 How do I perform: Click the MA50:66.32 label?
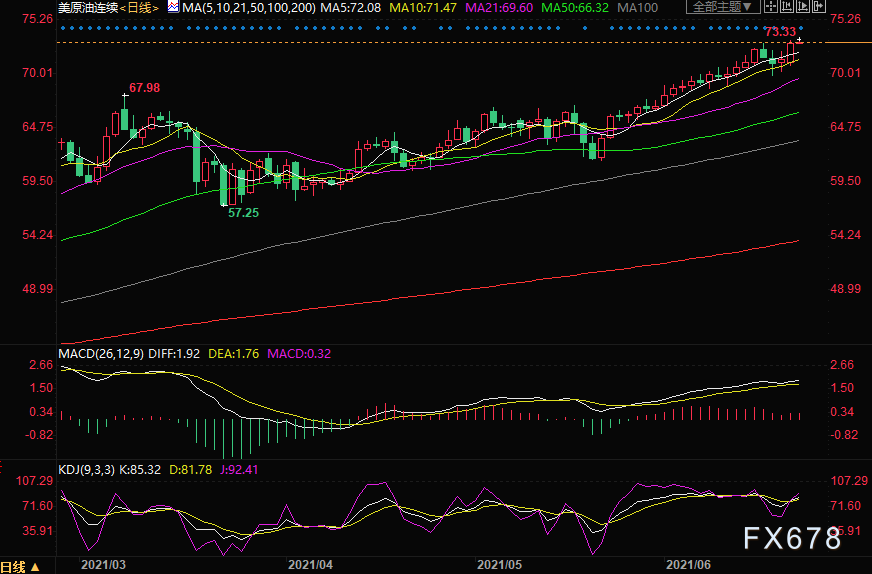click(x=575, y=8)
